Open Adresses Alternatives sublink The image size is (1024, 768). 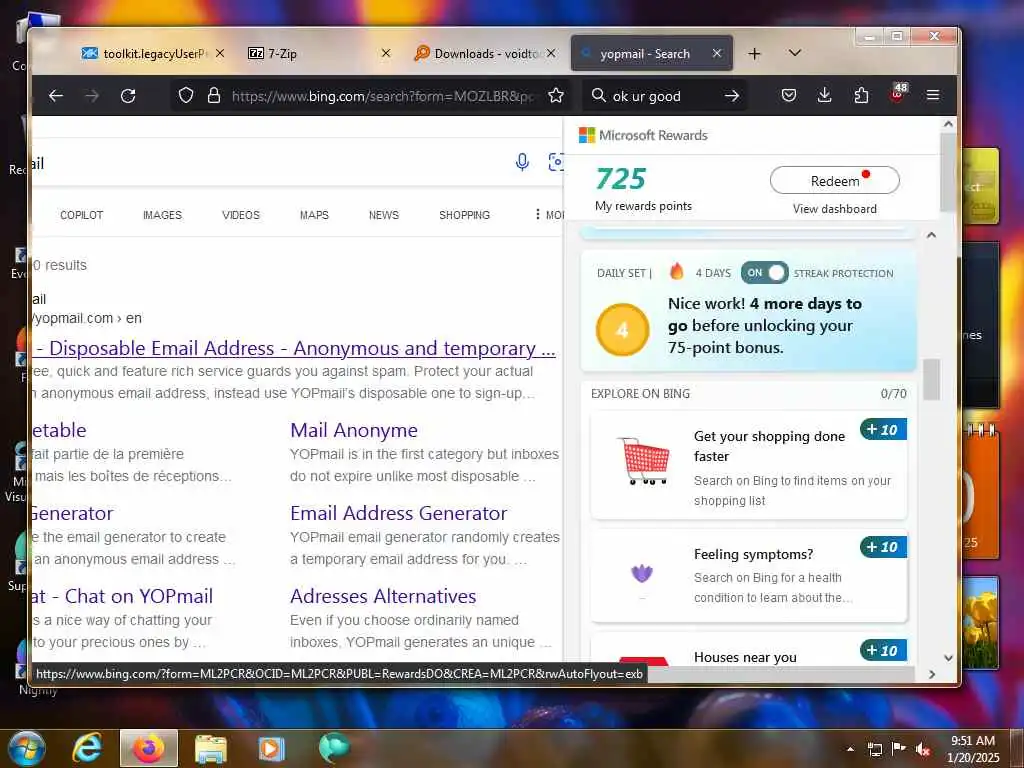pyautogui.click(x=383, y=596)
